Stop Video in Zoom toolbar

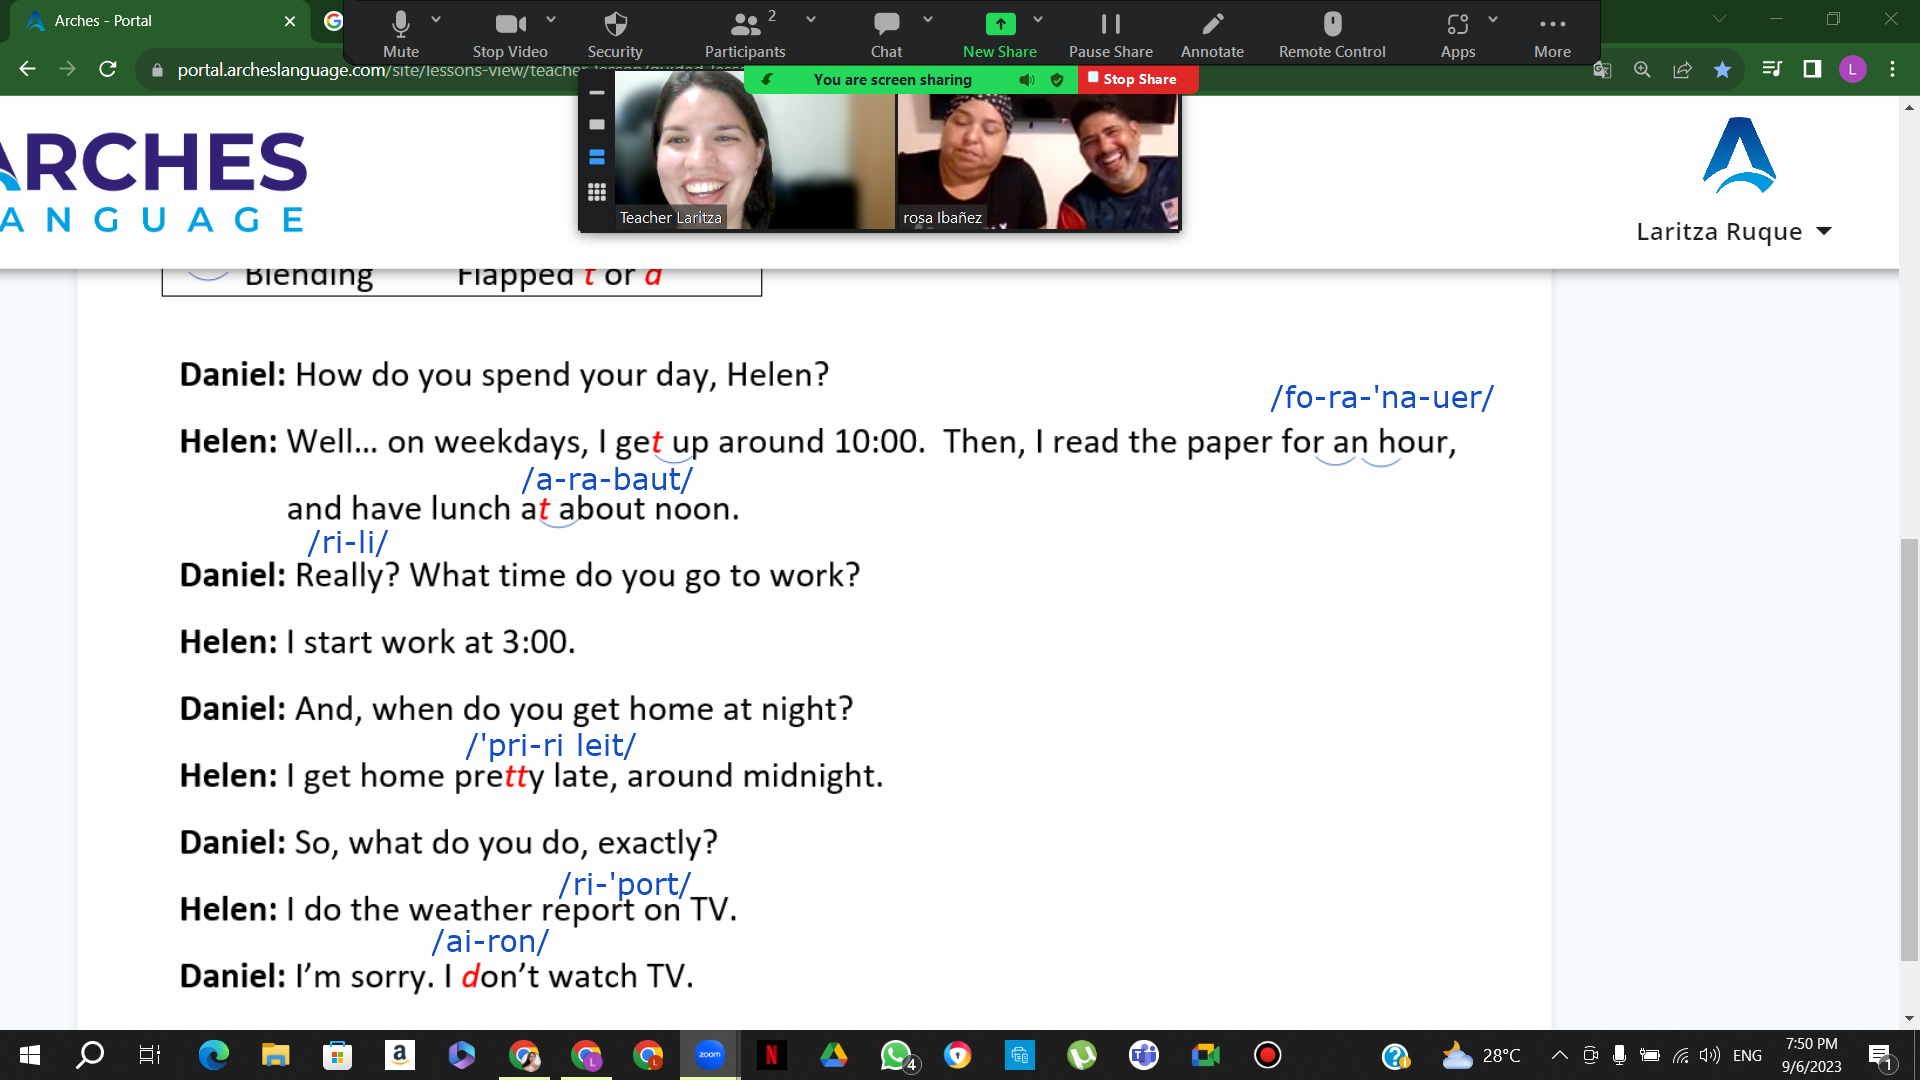510,34
